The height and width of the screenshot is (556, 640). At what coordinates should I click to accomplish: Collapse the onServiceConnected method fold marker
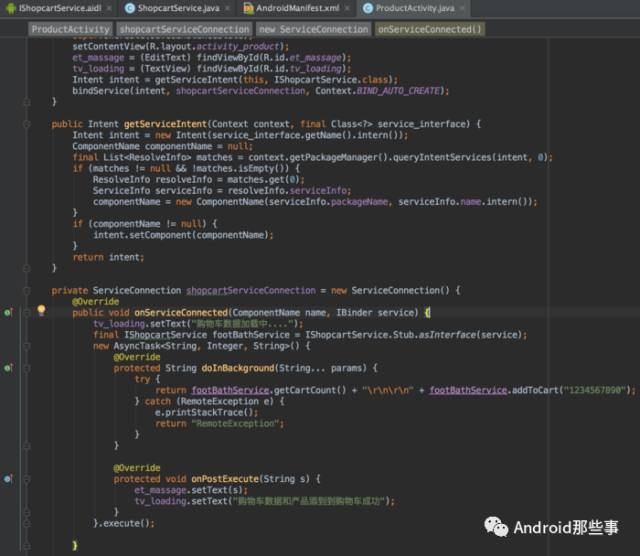[27, 313]
